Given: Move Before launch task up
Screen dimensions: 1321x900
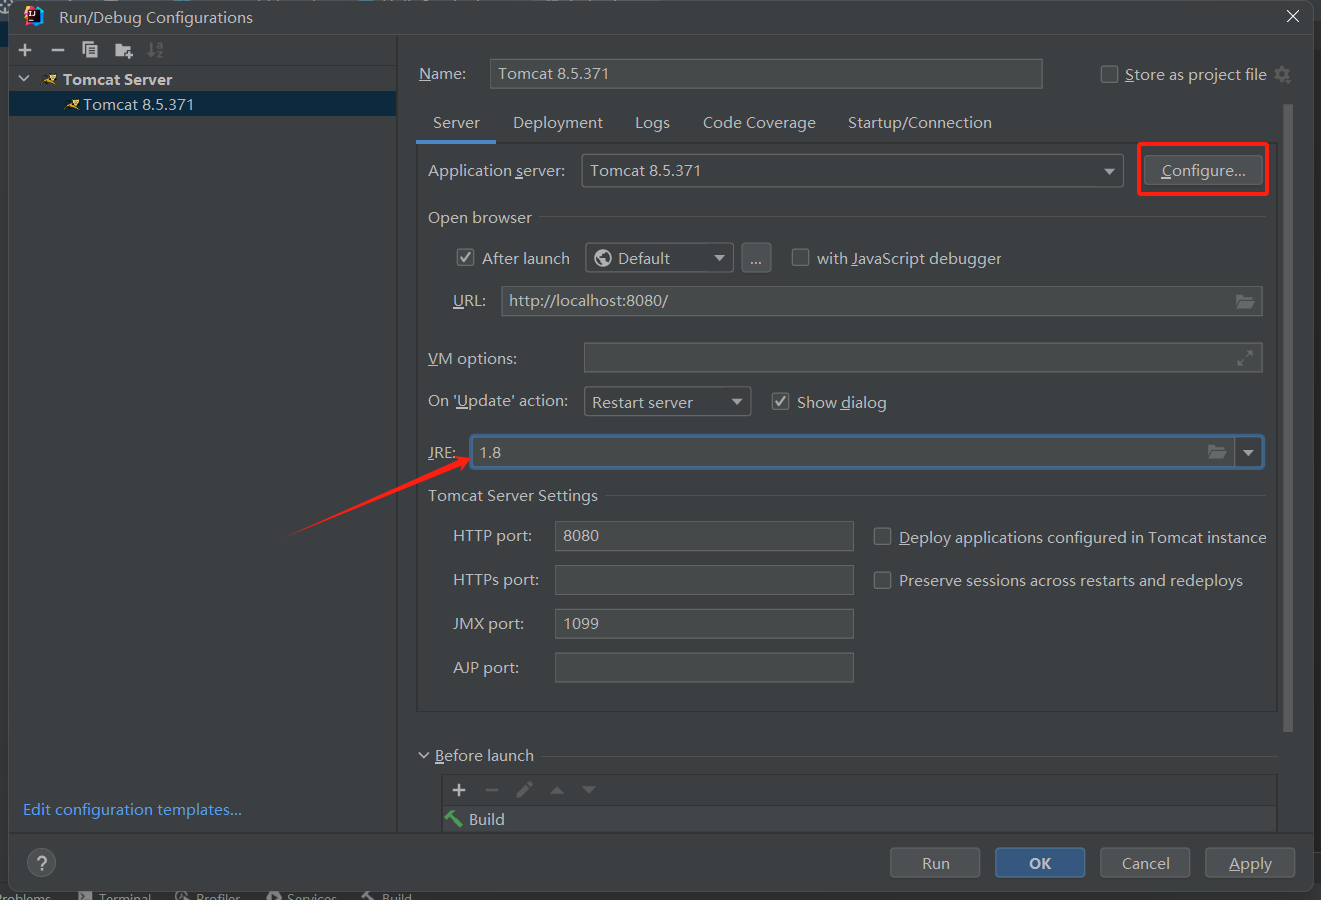Looking at the screenshot, I should (x=557, y=790).
